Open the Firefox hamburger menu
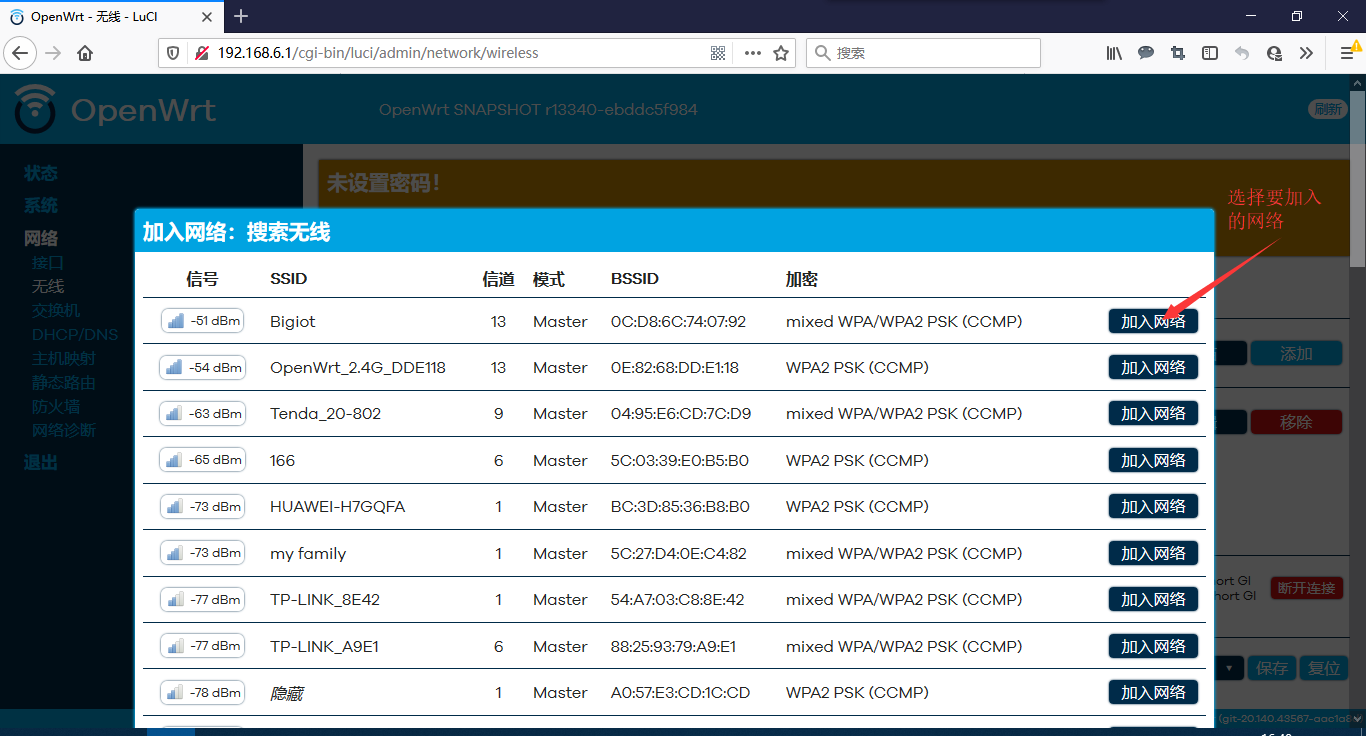 1346,53
